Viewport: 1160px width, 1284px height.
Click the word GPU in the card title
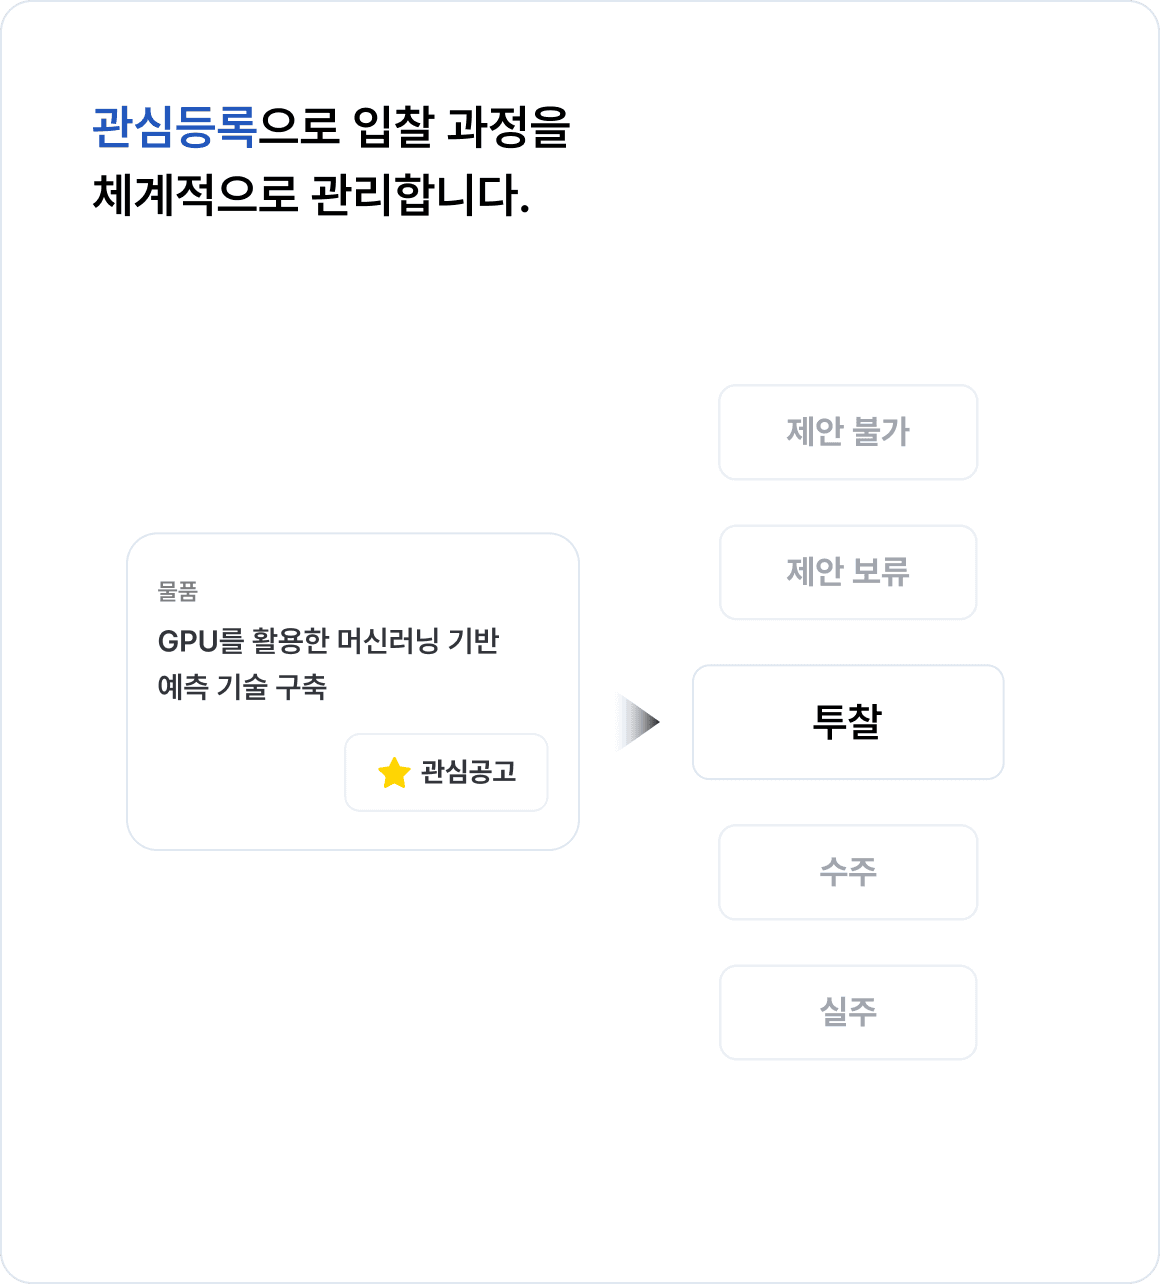point(188,642)
